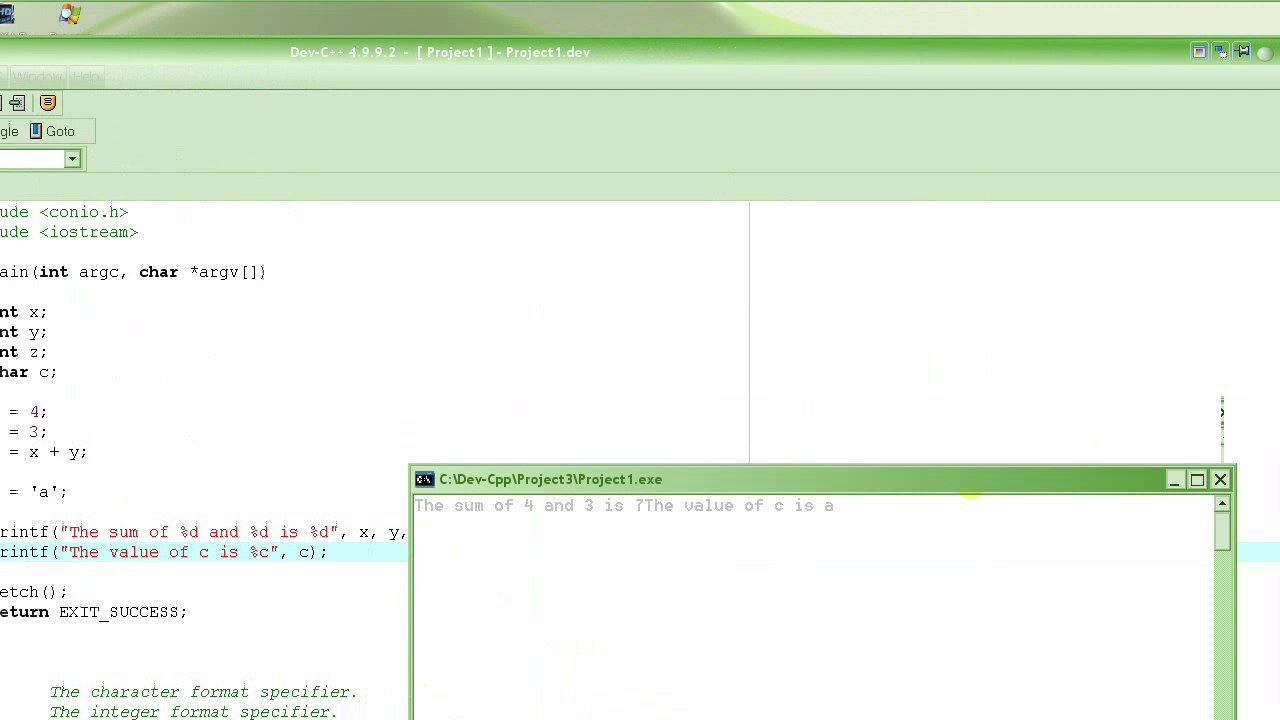Close the Project1.exe console window

point(1220,480)
